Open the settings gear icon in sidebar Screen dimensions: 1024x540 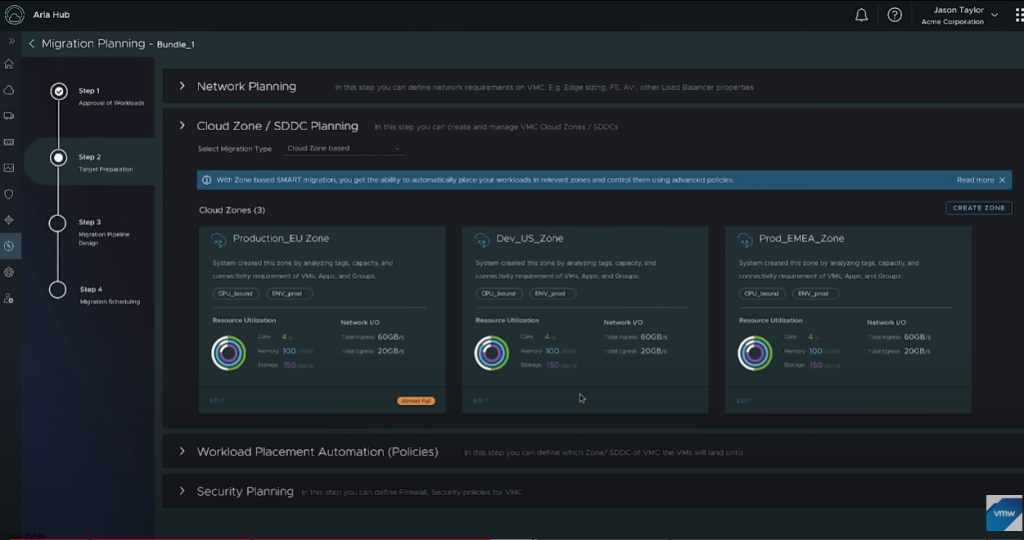(9, 272)
